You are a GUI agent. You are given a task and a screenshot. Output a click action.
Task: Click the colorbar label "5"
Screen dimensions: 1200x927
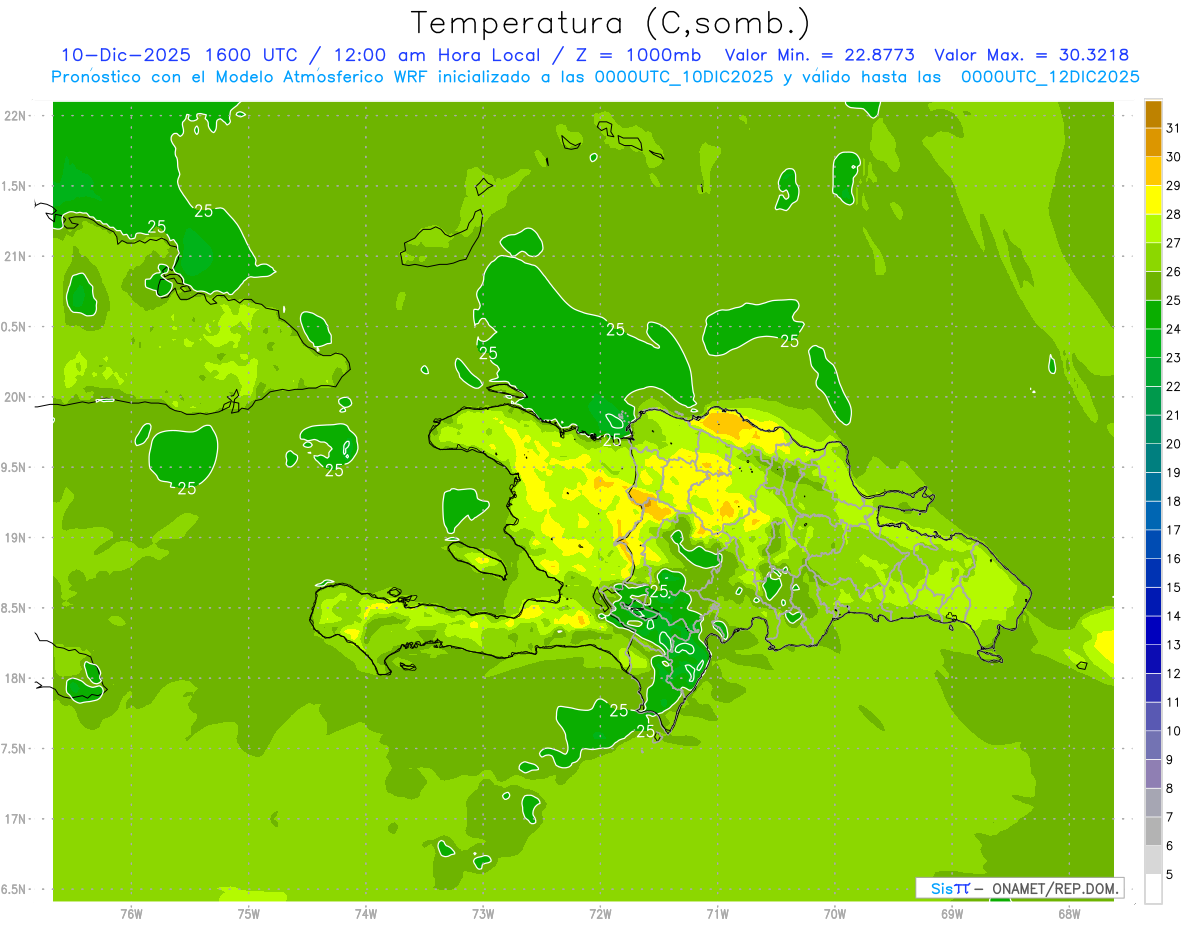(1169, 874)
